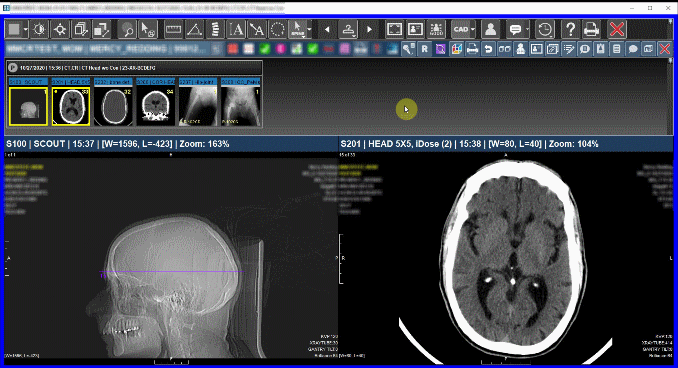This screenshot has width=678, height=368.
Task: Click the small printer icon in second toolbar
Action: click(472, 49)
